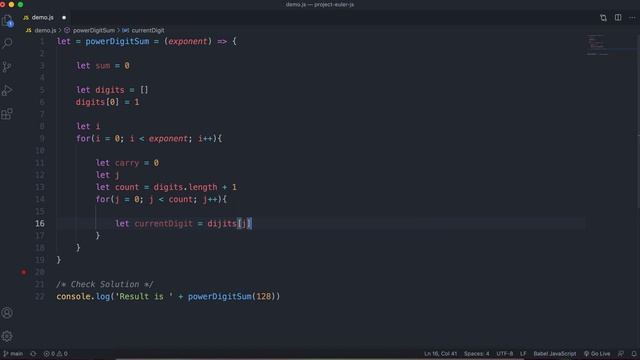Image resolution: width=640 pixels, height=360 pixels.
Task: Open the Run and Debug view
Action: [7, 90]
